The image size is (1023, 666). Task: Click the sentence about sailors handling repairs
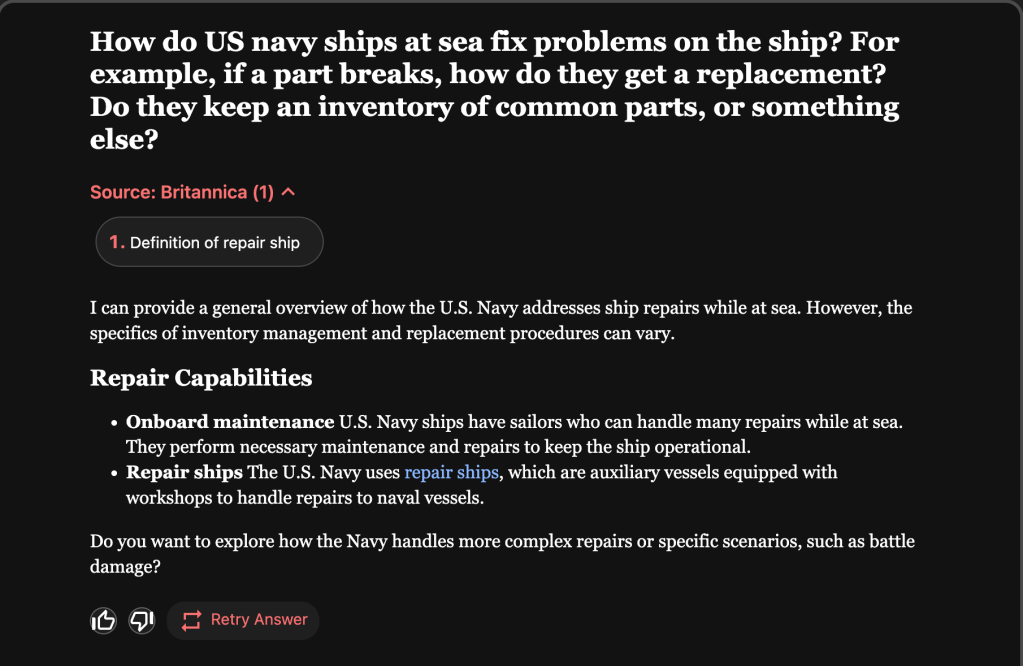[620, 422]
